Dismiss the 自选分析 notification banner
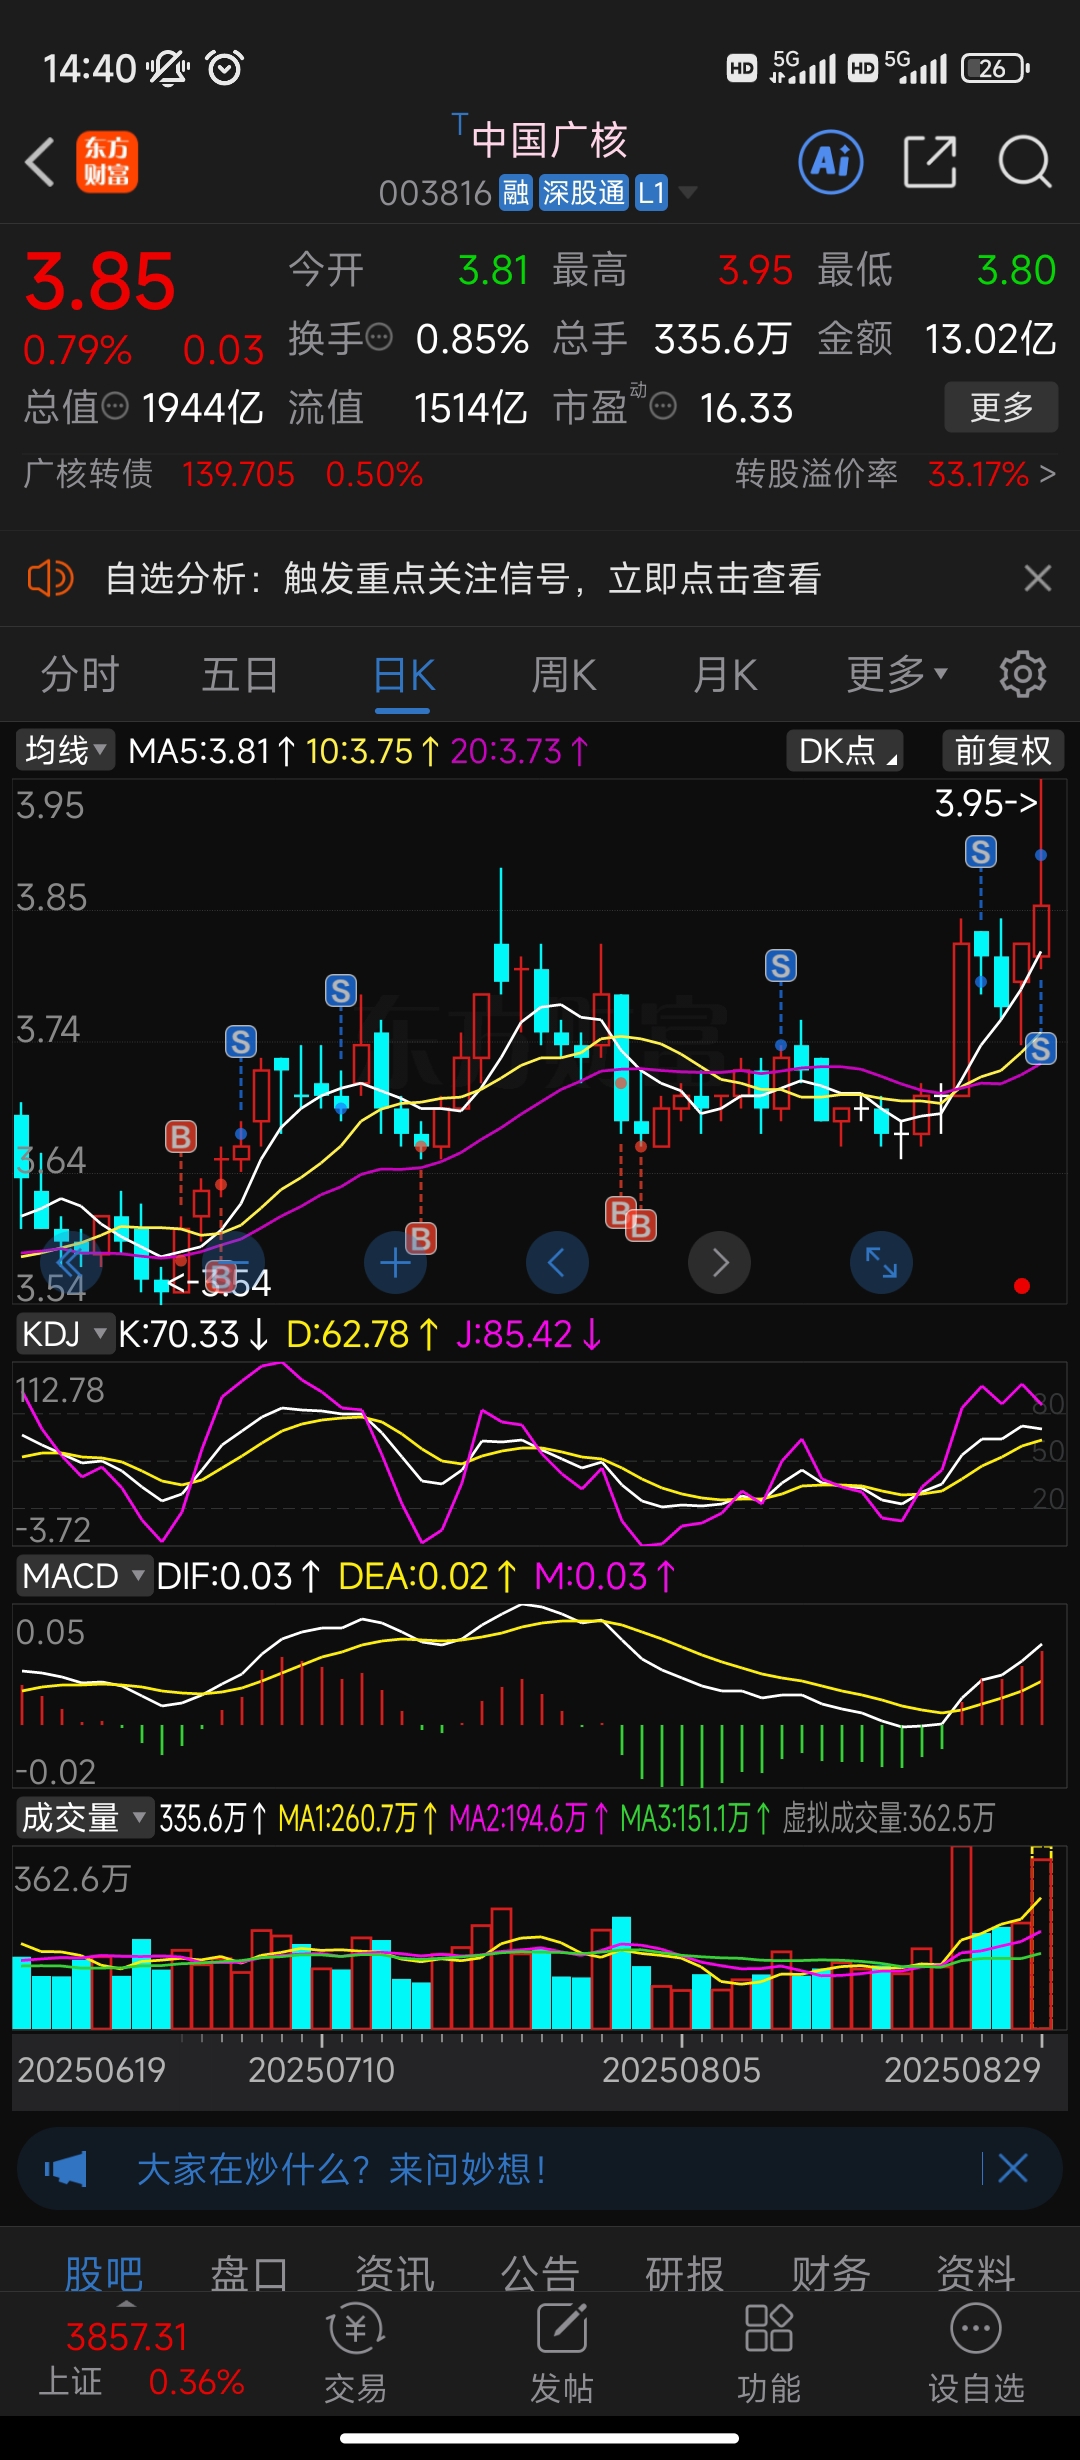 pyautogui.click(x=1038, y=578)
